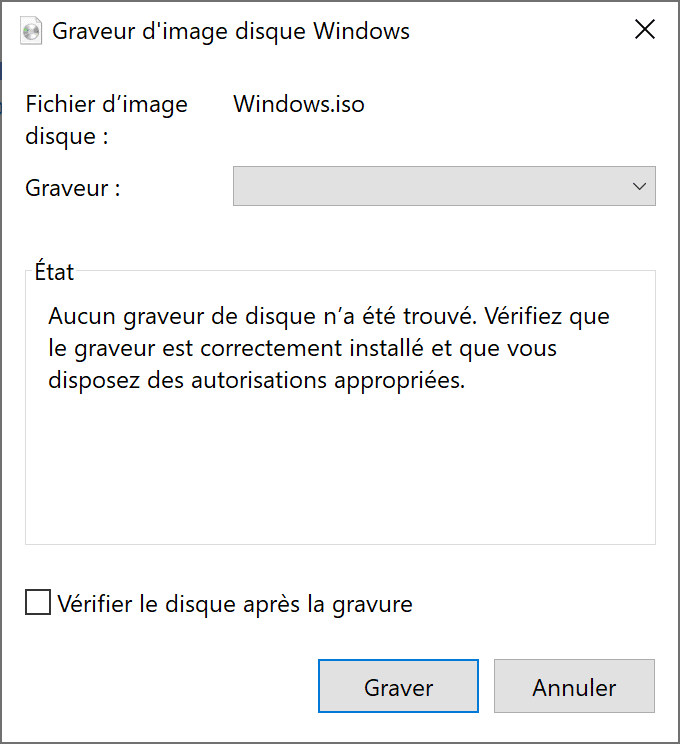The height and width of the screenshot is (744, 680).
Task: Click the disc icon in the title bar
Action: [32, 31]
